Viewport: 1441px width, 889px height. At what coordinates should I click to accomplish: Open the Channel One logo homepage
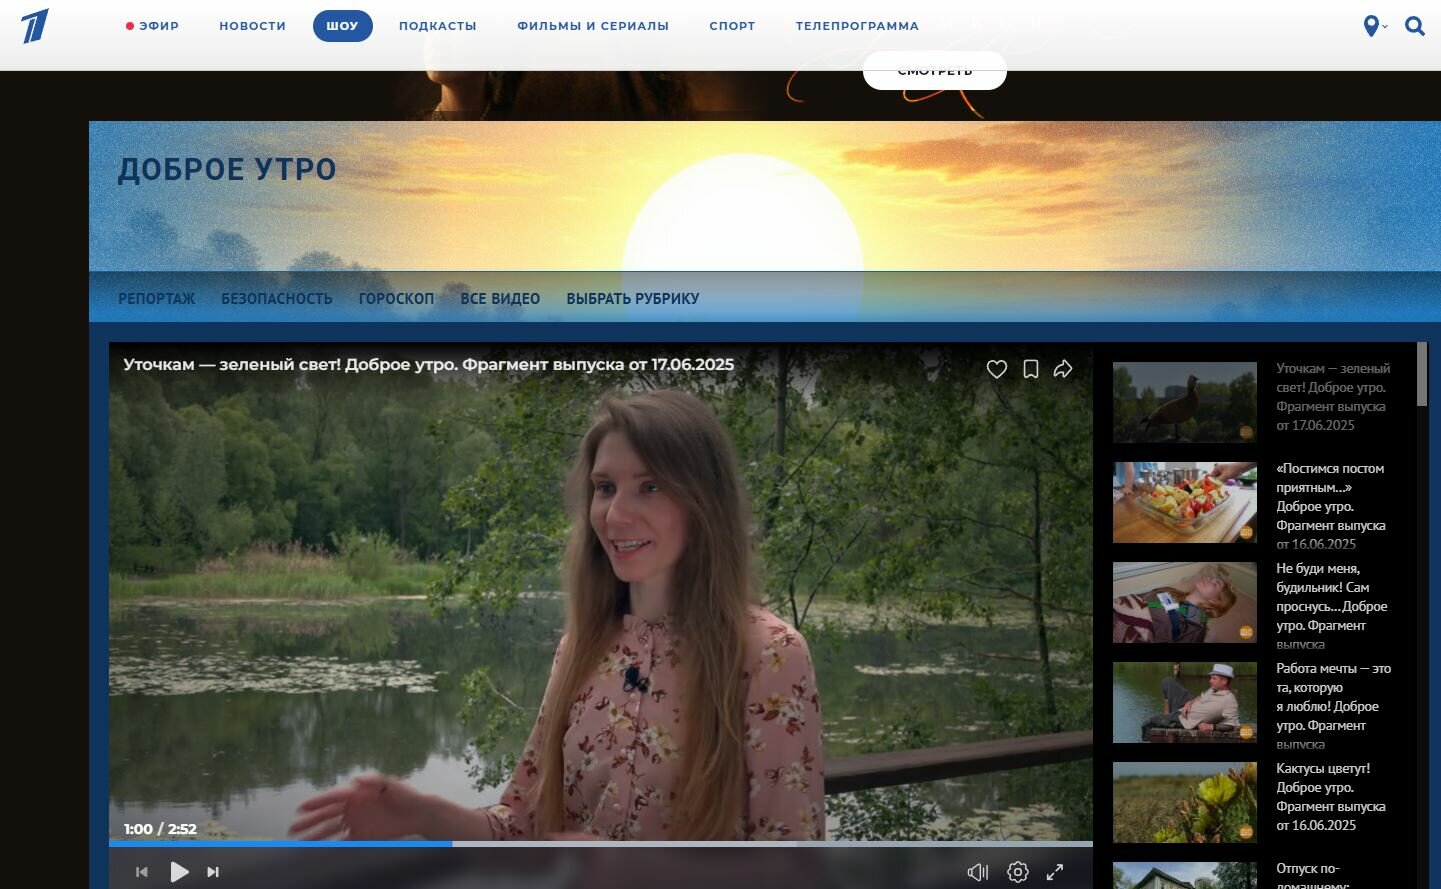[35, 26]
